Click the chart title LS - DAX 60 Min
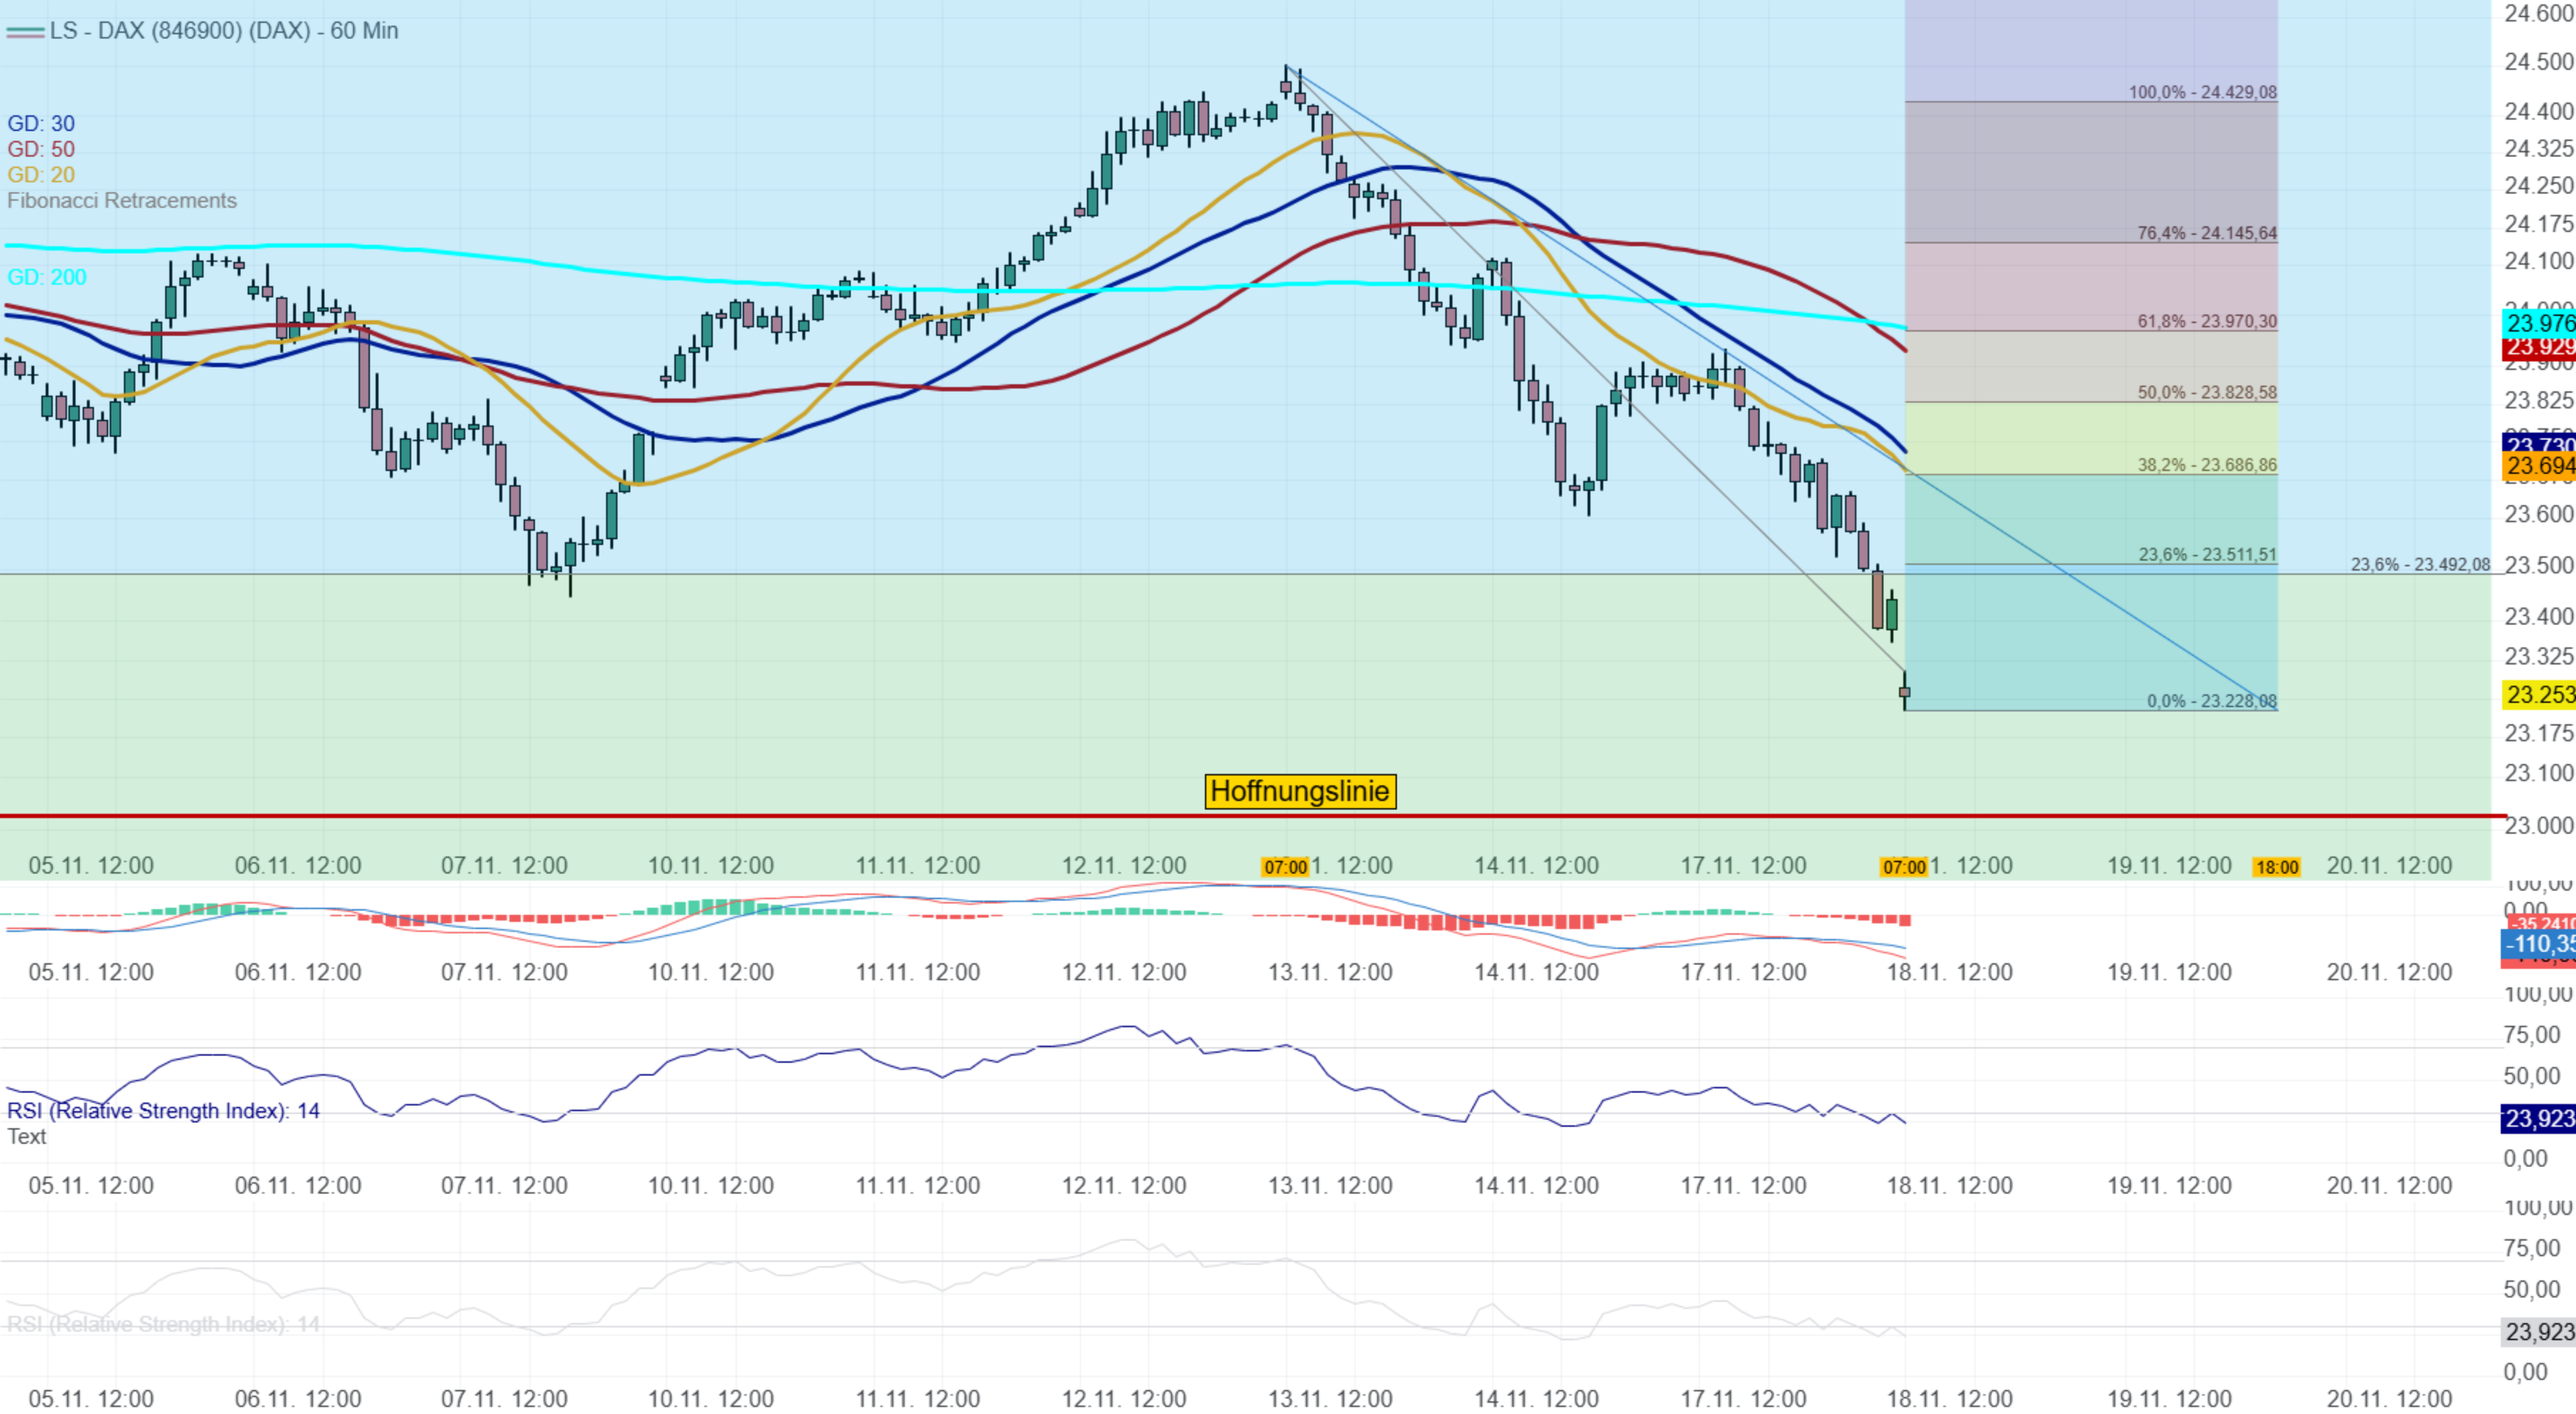Screen dimensions: 2576x1414 pyautogui.click(x=223, y=31)
